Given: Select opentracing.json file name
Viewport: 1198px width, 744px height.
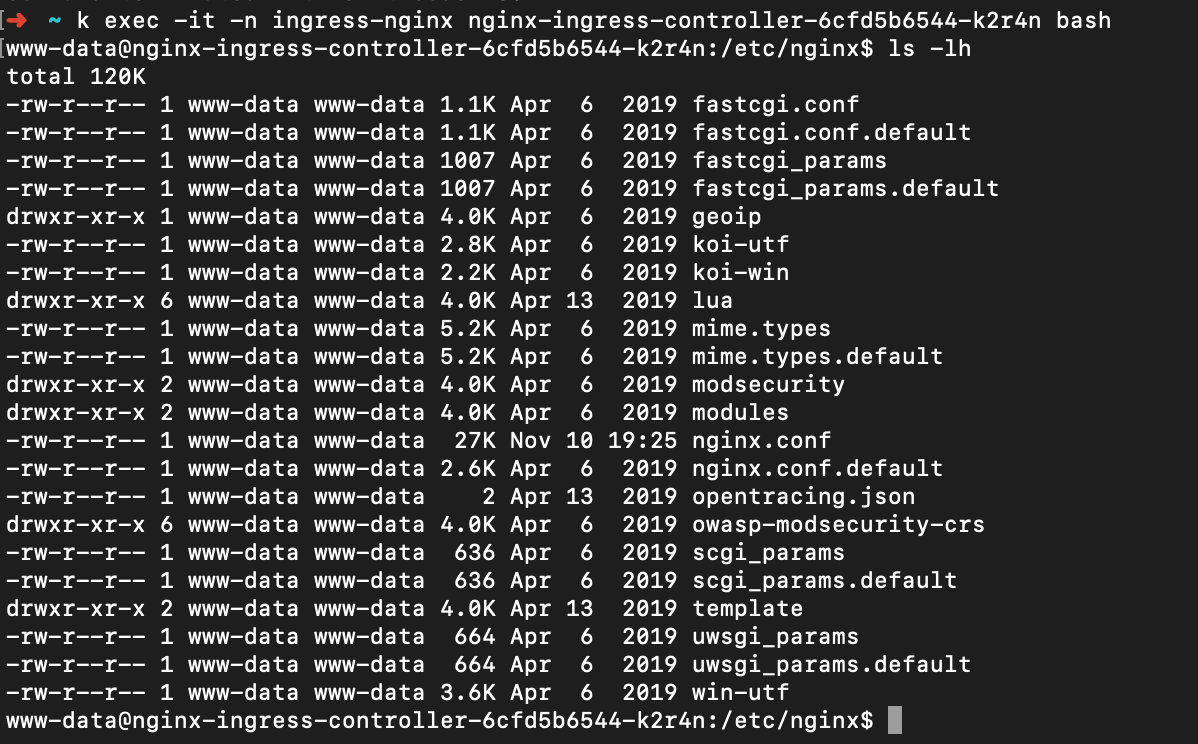Looking at the screenshot, I should coord(803,496).
